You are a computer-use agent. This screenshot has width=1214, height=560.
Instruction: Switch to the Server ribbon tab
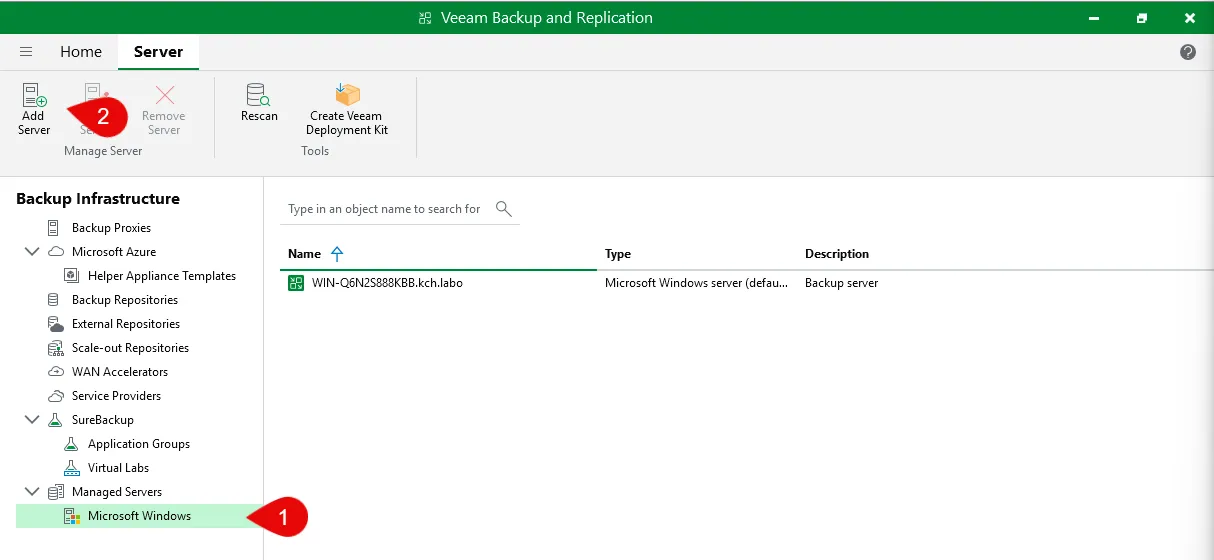158,52
